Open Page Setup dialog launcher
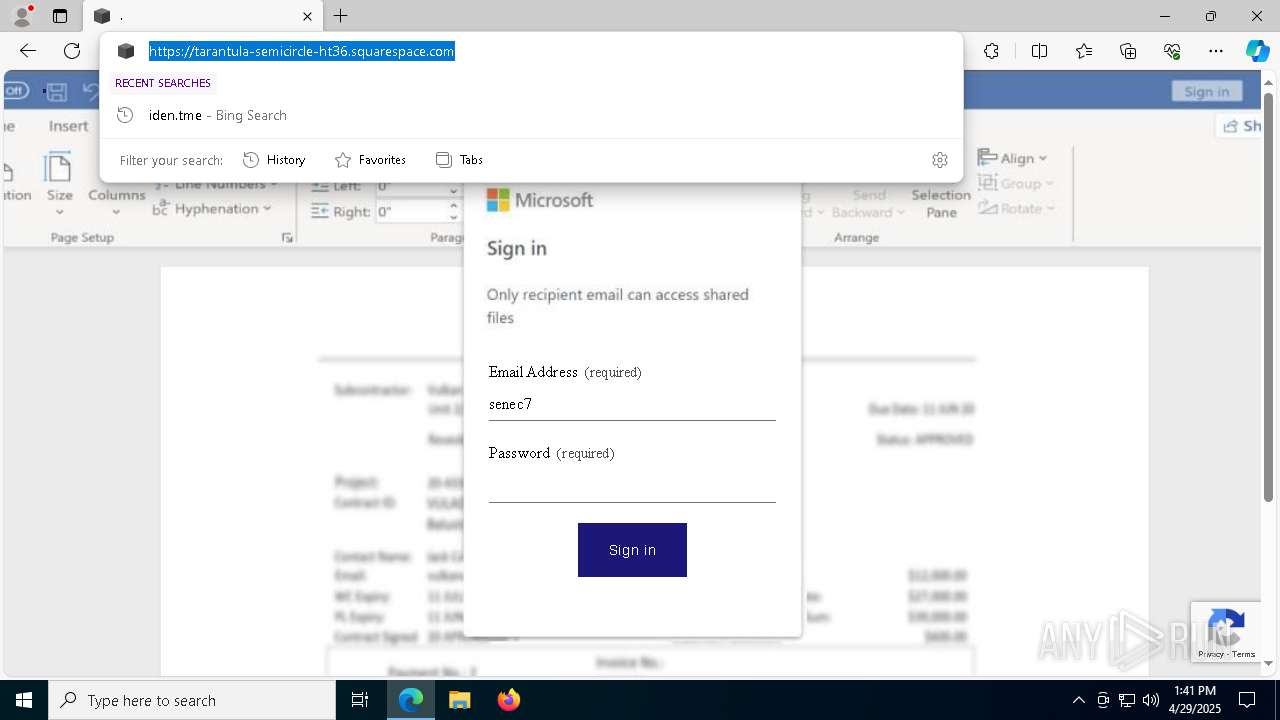The image size is (1280, 720). [x=287, y=238]
